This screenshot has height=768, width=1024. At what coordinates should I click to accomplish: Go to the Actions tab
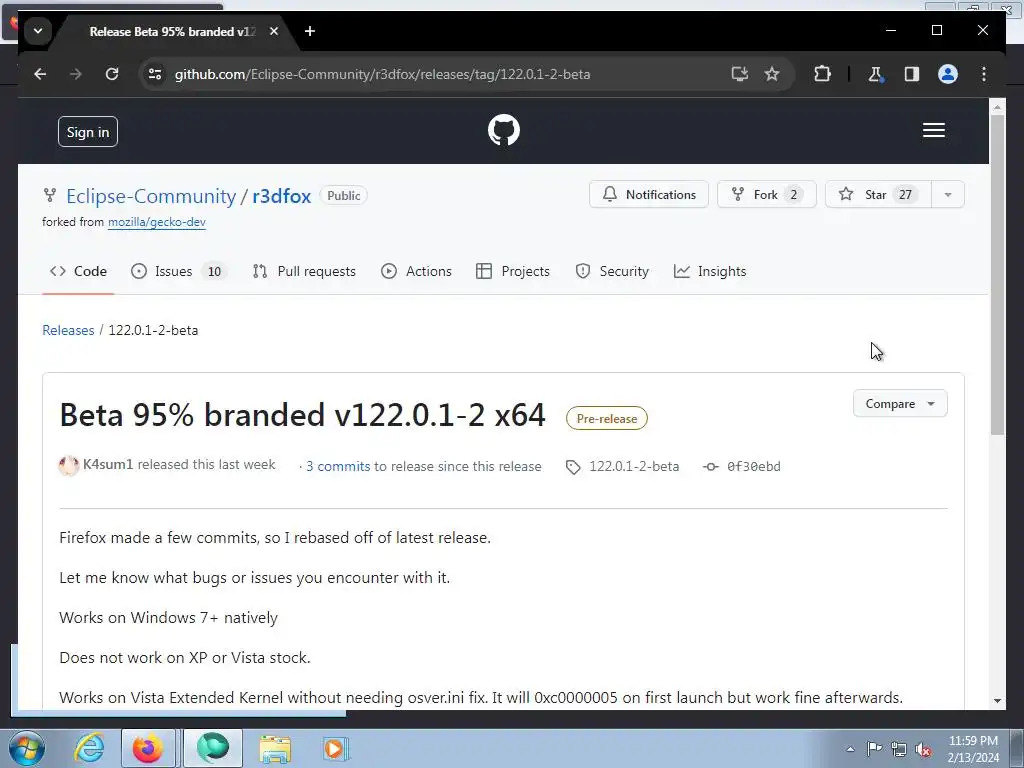coord(417,271)
